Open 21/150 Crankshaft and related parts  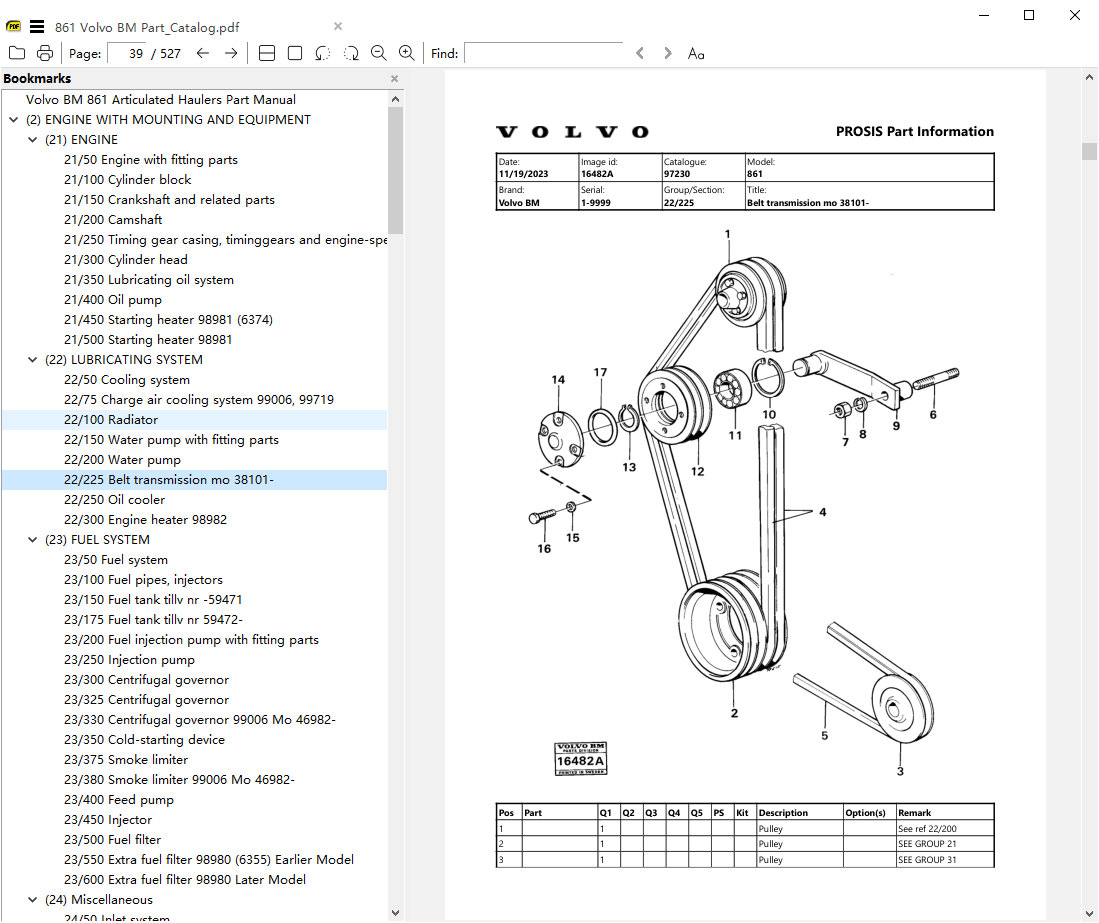pyautogui.click(x=169, y=200)
